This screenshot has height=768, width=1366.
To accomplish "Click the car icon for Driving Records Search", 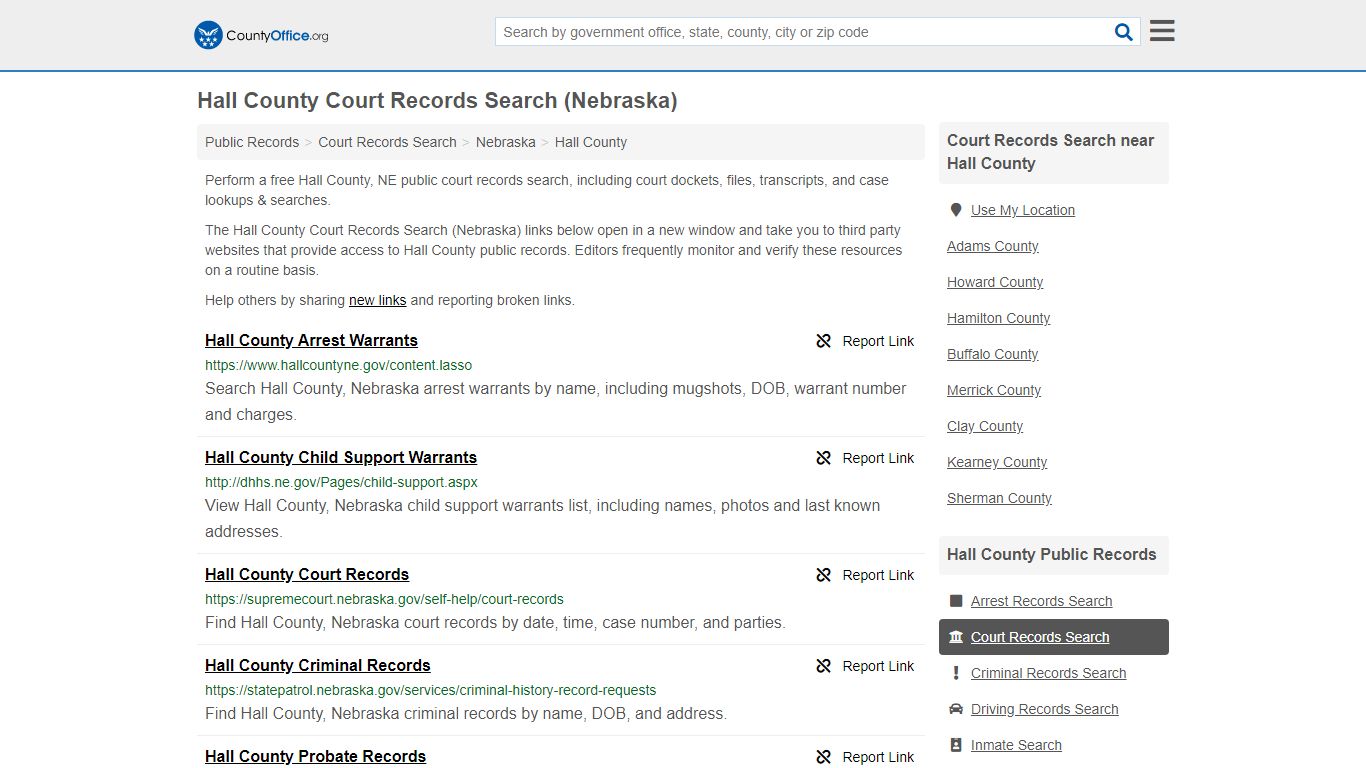I will tap(956, 709).
